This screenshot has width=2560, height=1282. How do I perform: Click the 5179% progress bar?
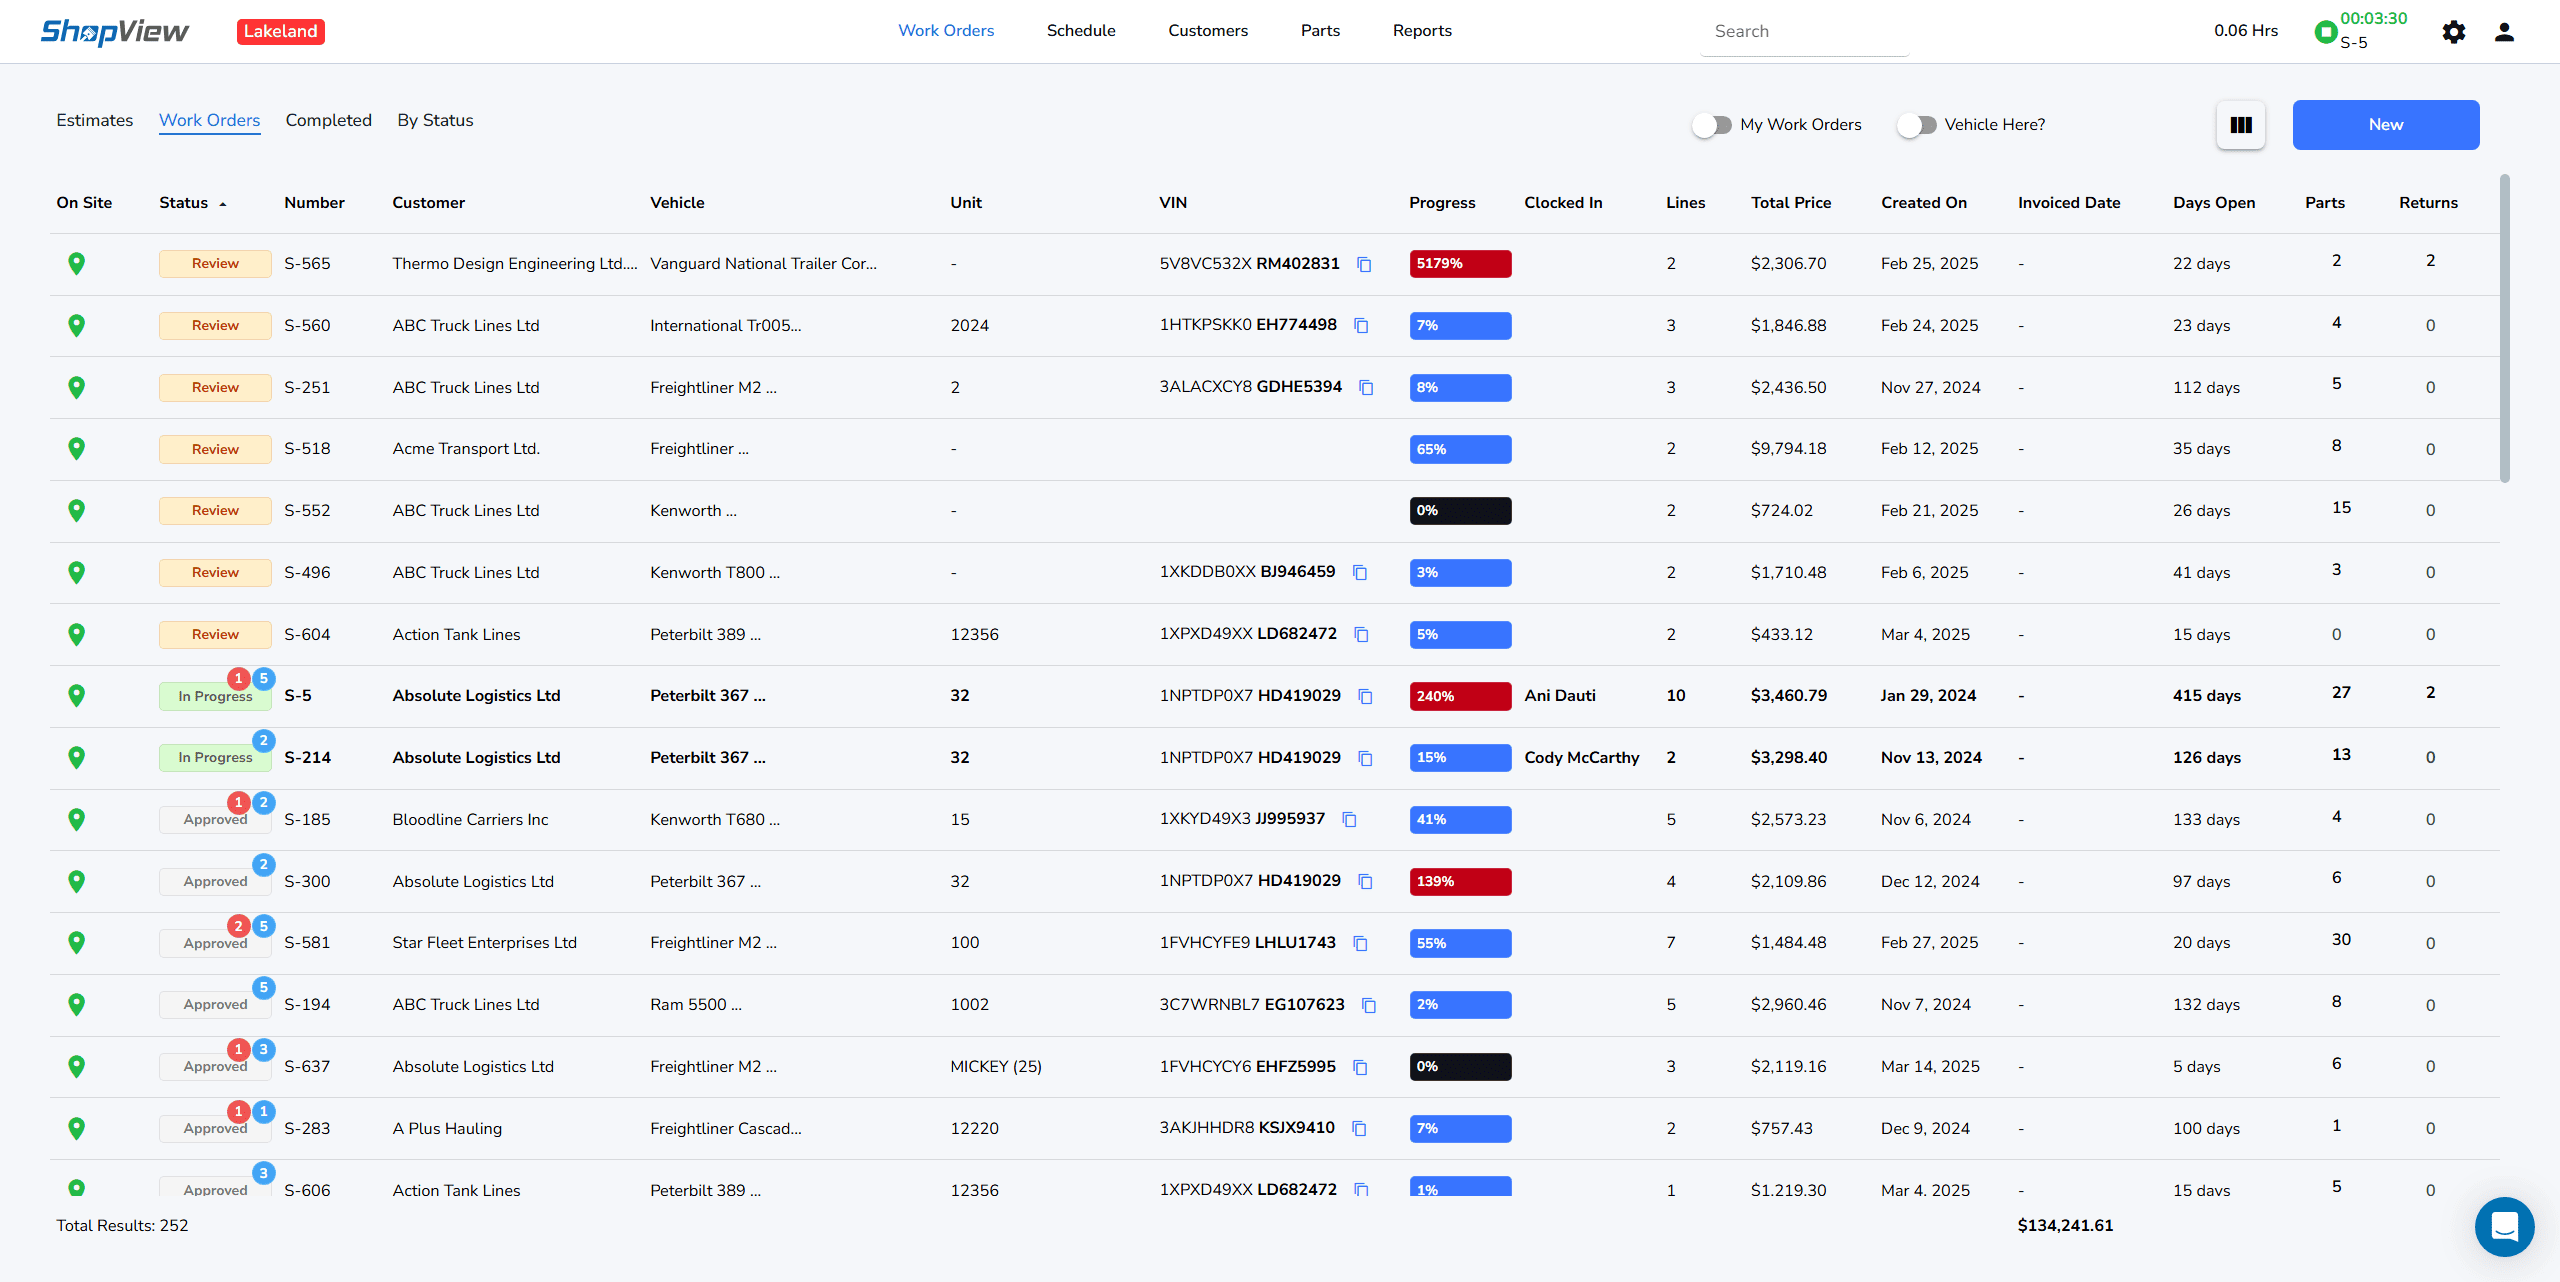tap(1460, 264)
